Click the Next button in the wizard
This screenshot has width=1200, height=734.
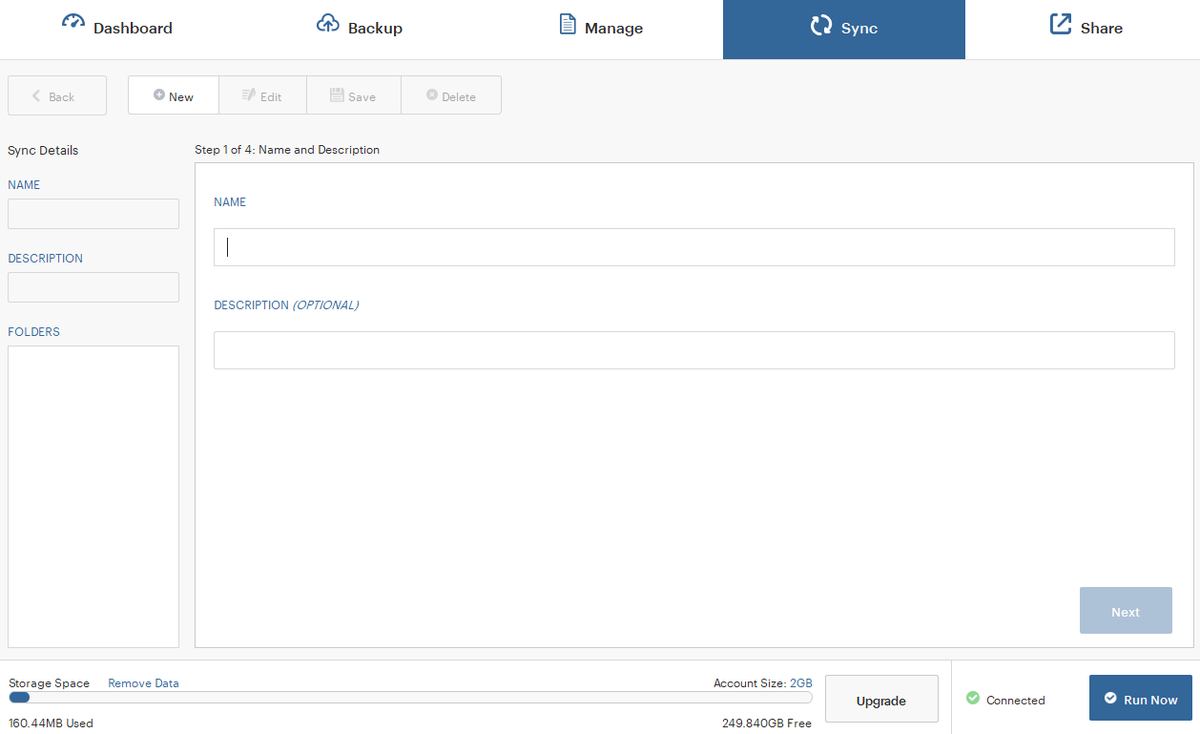coord(1125,610)
